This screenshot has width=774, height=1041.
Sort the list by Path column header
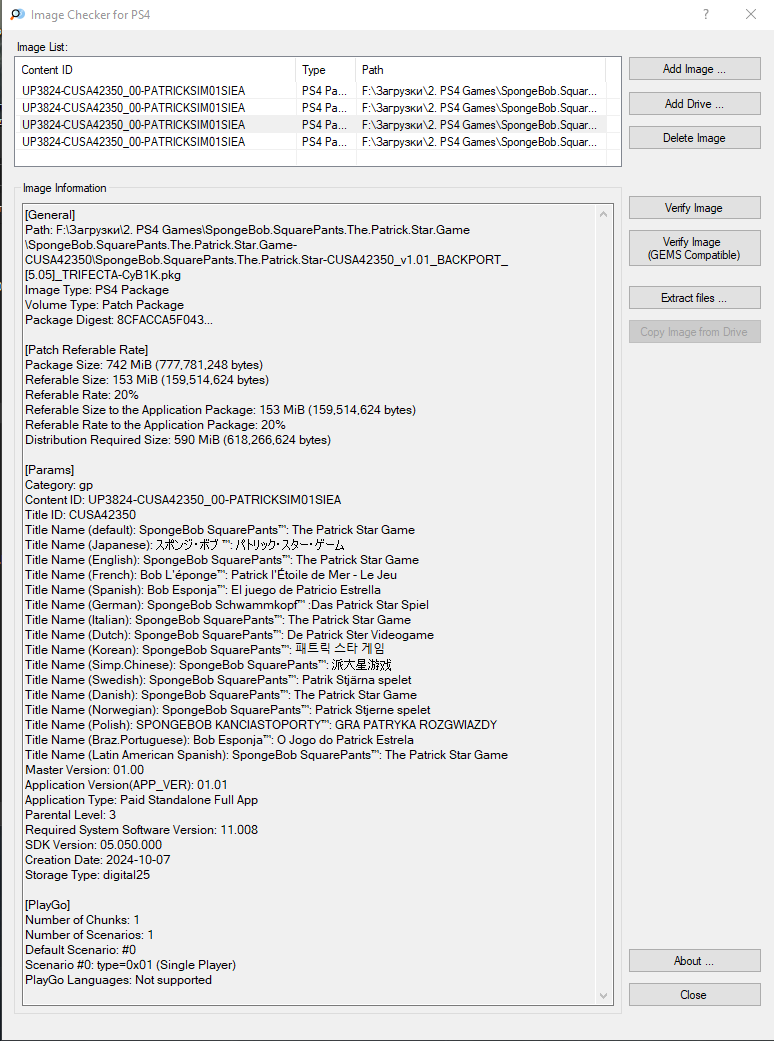pos(481,70)
